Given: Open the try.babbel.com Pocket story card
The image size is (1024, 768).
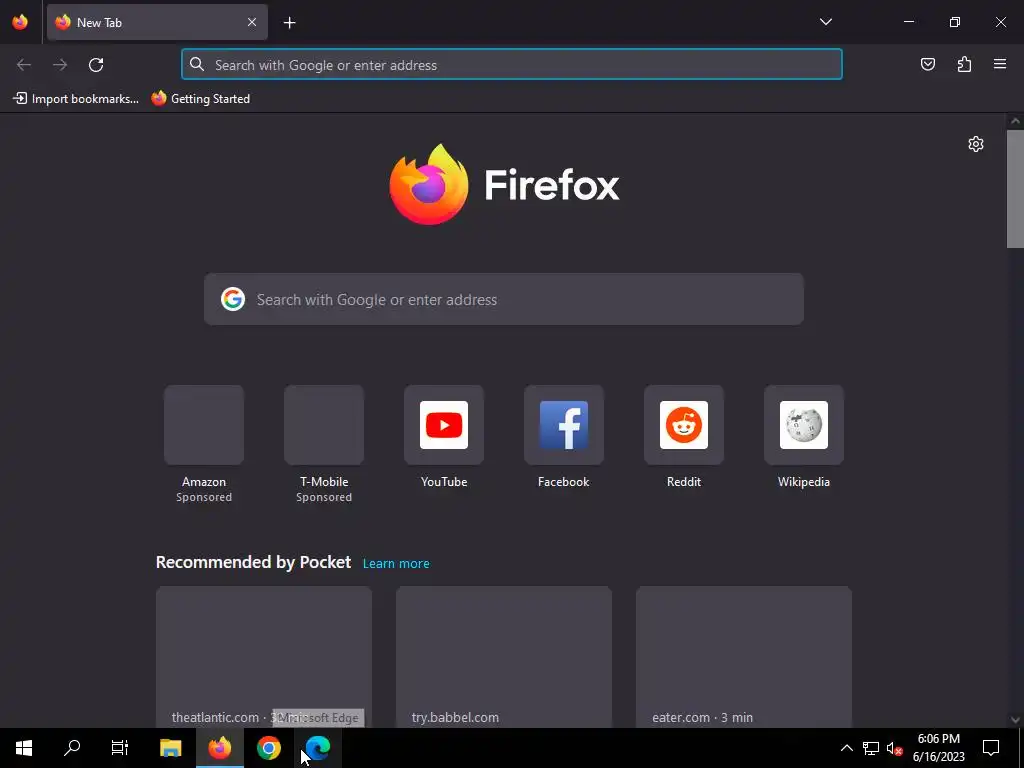Looking at the screenshot, I should coord(504,656).
